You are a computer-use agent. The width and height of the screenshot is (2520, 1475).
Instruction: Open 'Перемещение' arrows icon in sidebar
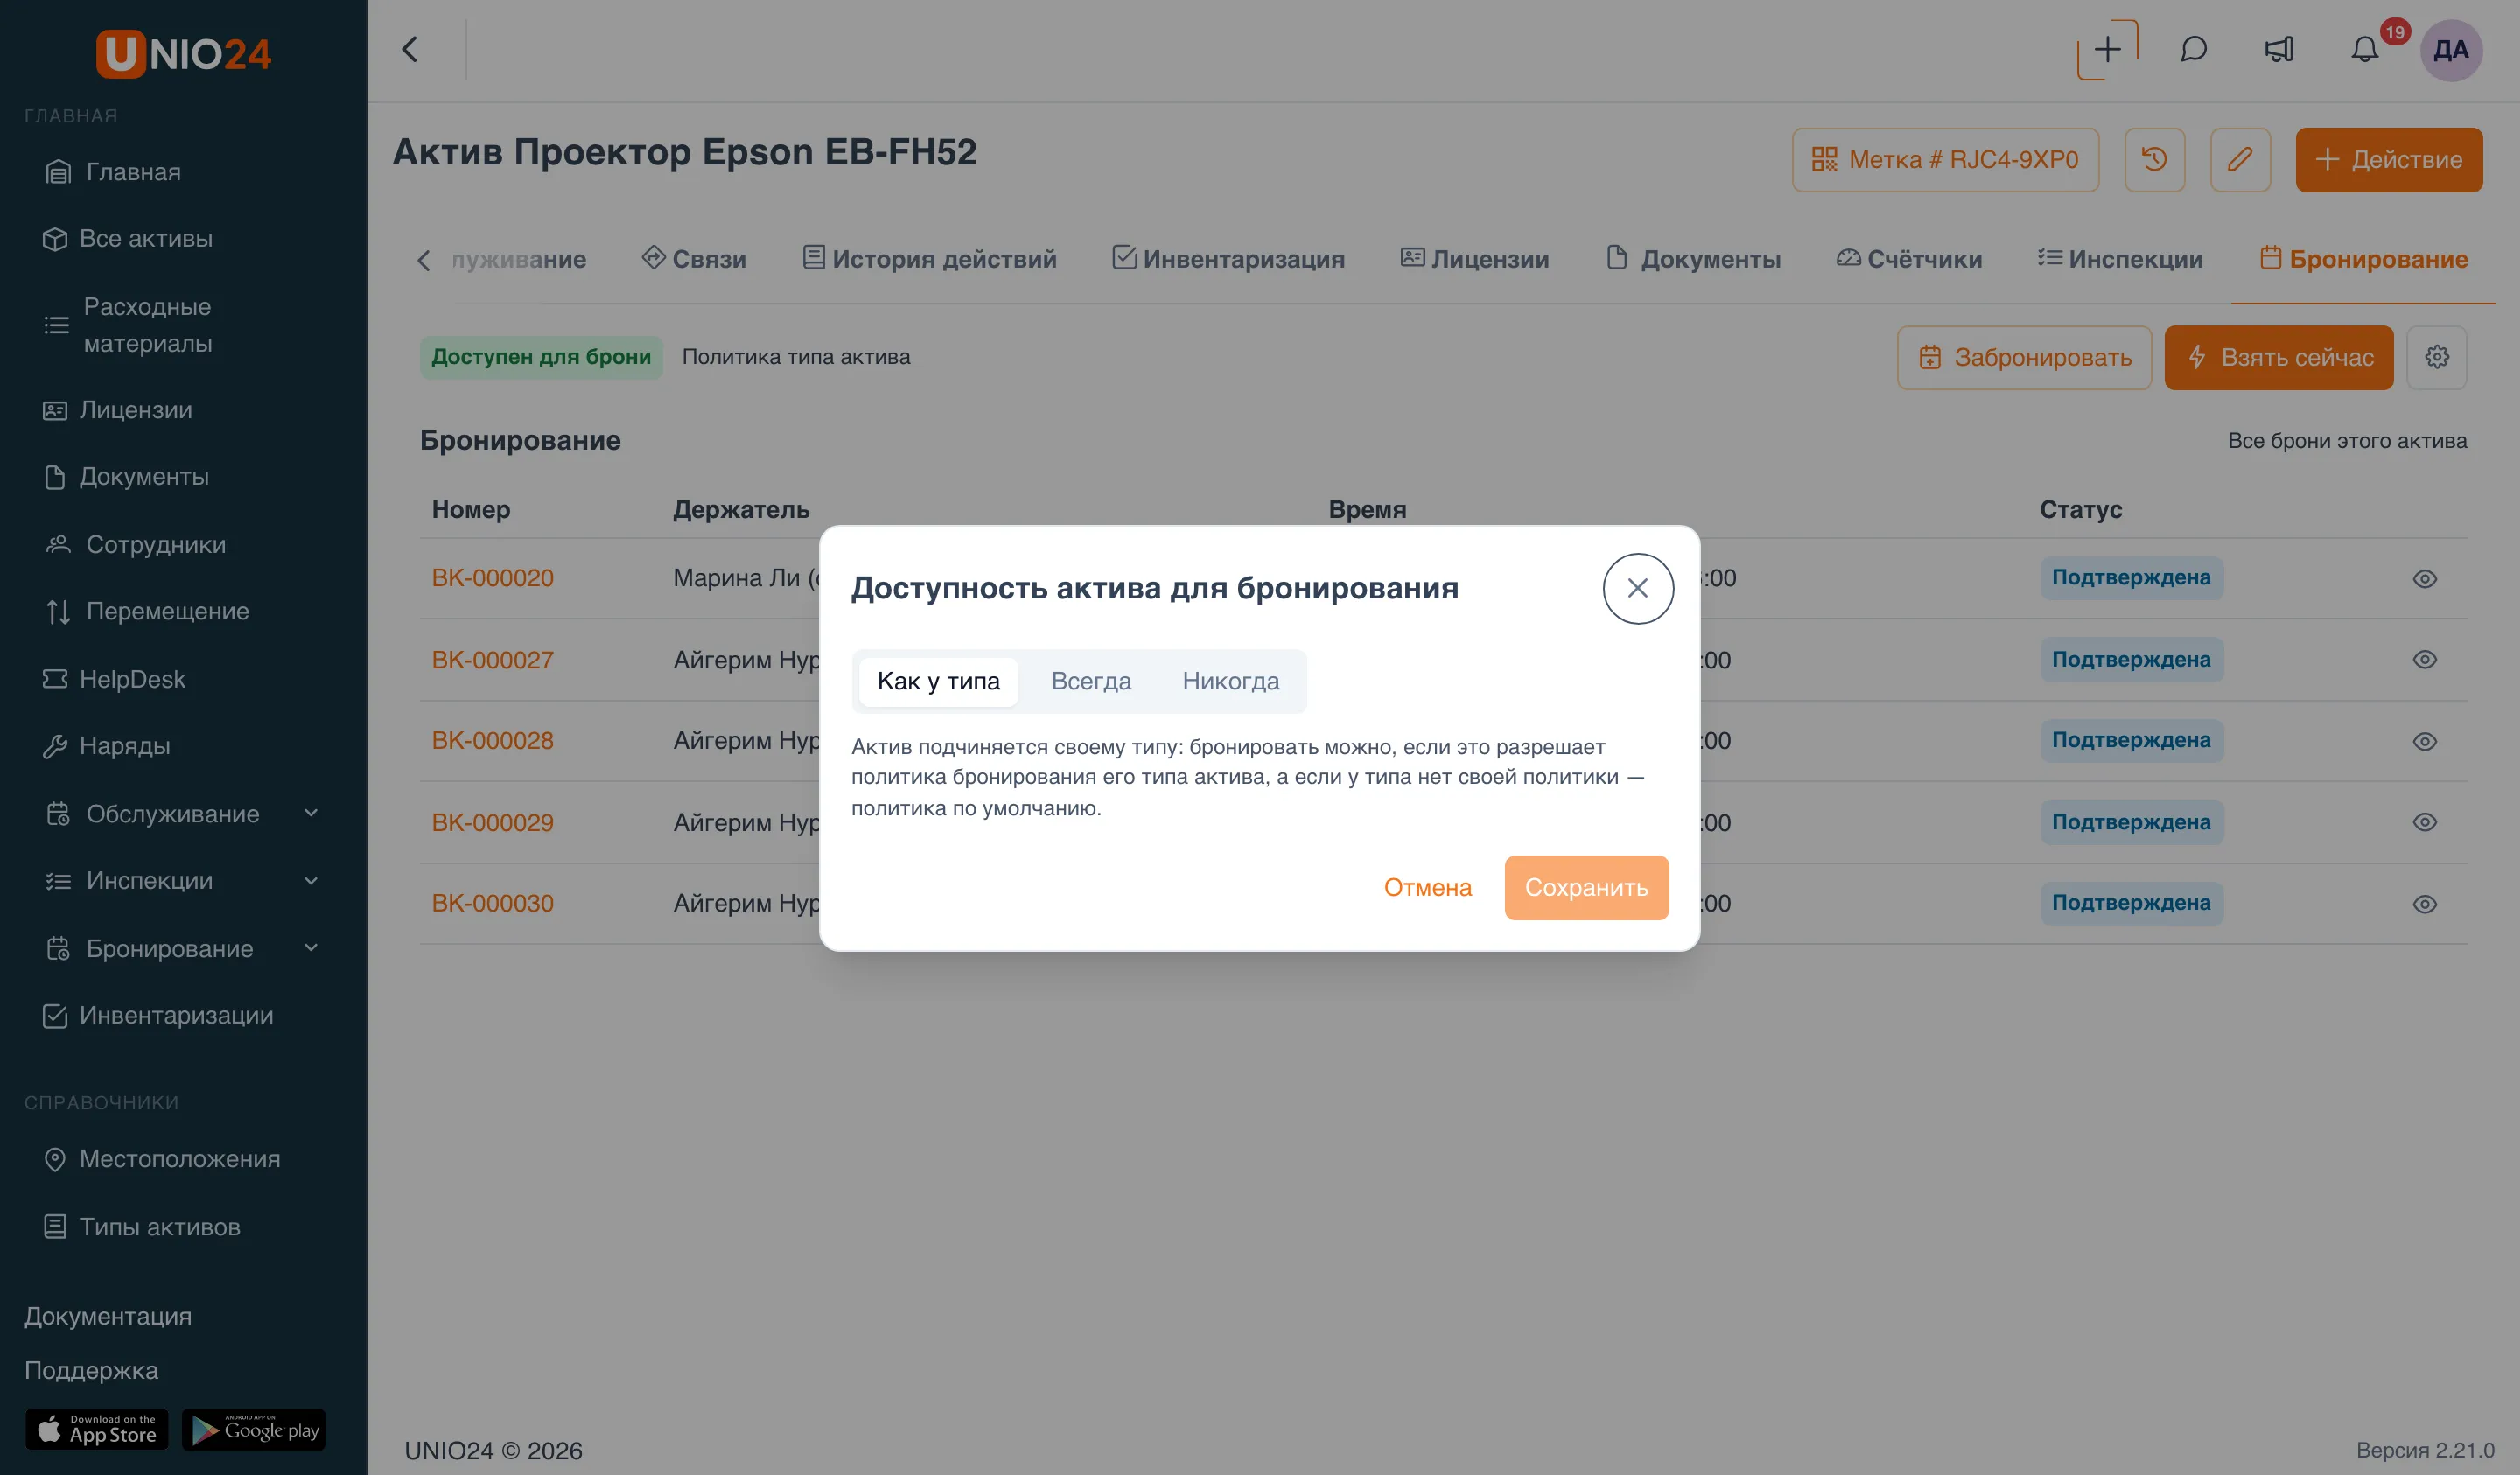coord(58,611)
